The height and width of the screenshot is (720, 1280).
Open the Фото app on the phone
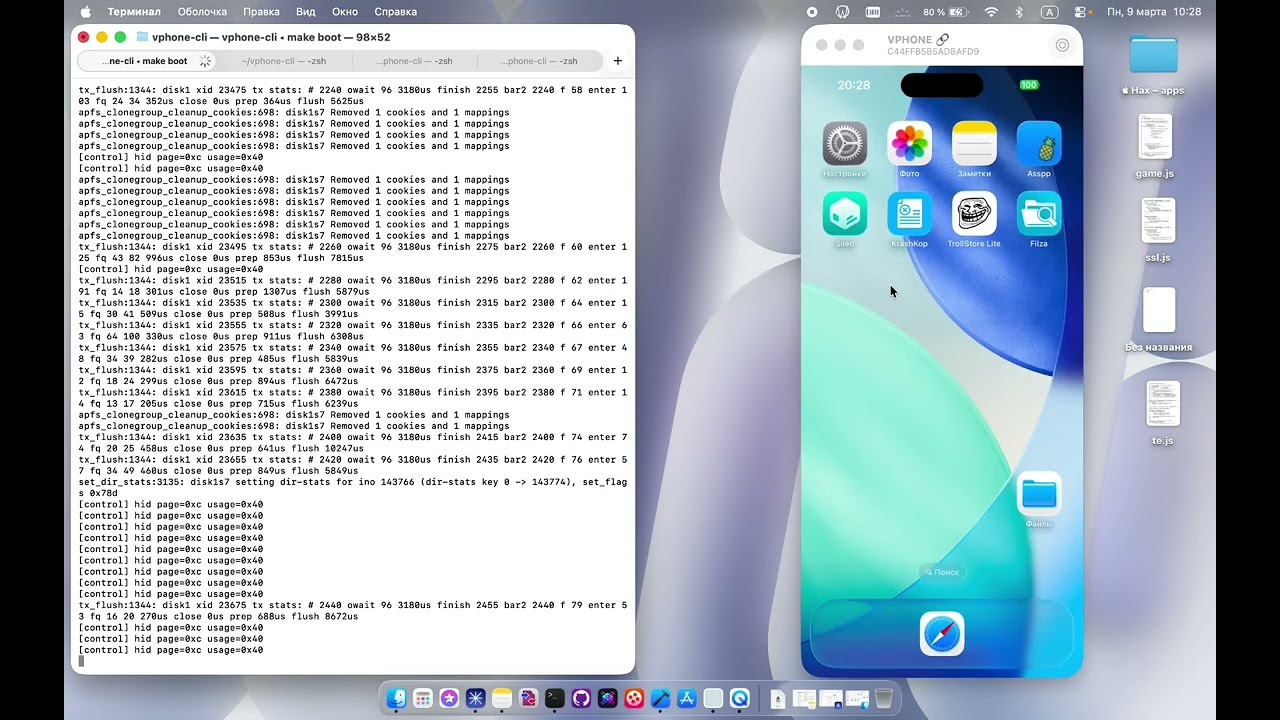tap(909, 144)
